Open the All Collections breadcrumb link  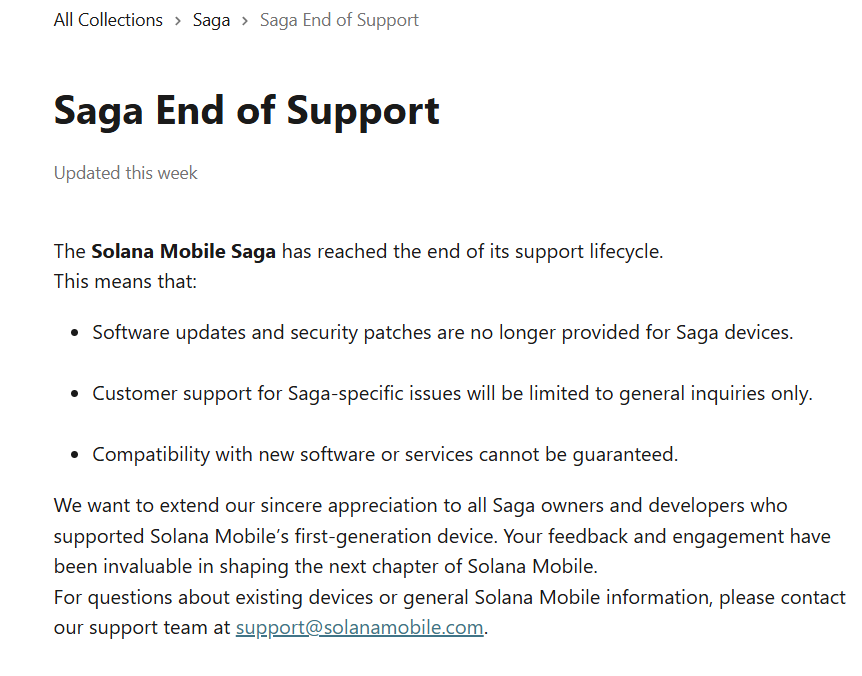(108, 20)
